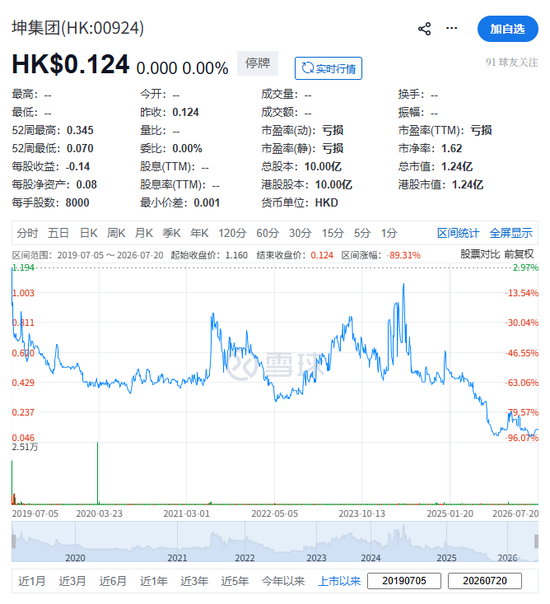Image resolution: width=550 pixels, height=604 pixels.
Task: Open 区间统计 link
Action: click(x=458, y=233)
